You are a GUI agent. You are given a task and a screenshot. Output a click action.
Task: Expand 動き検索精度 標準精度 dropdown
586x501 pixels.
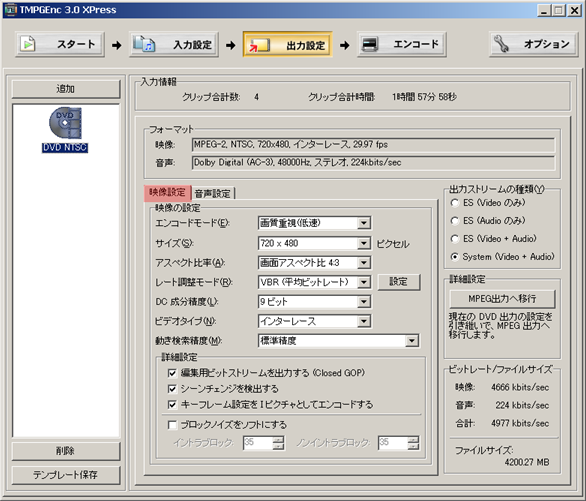(x=412, y=340)
